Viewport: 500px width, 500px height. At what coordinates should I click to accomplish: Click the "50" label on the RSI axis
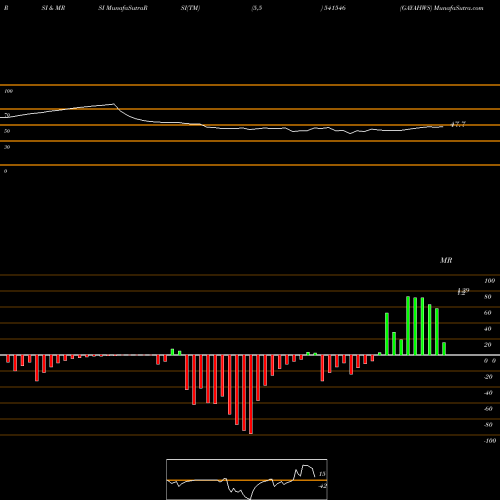[7, 131]
